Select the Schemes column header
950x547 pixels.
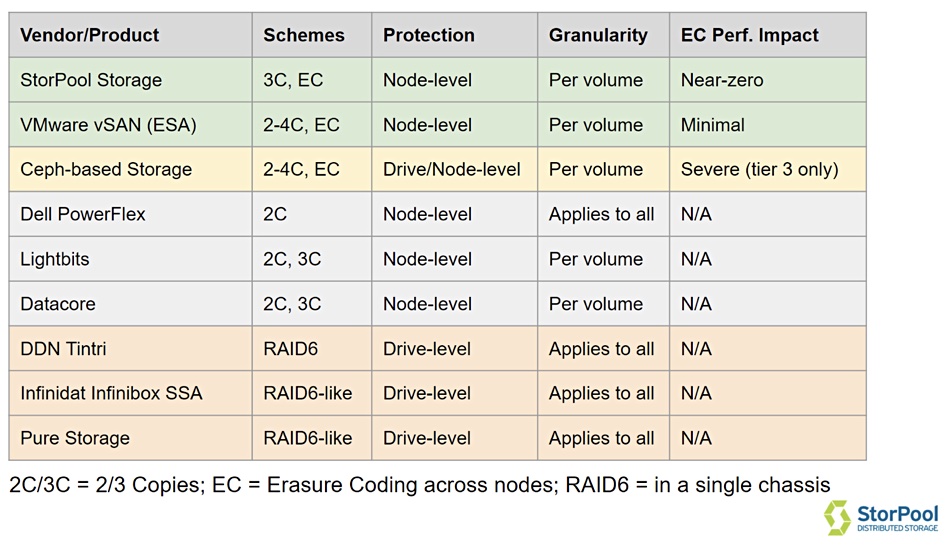312,35
